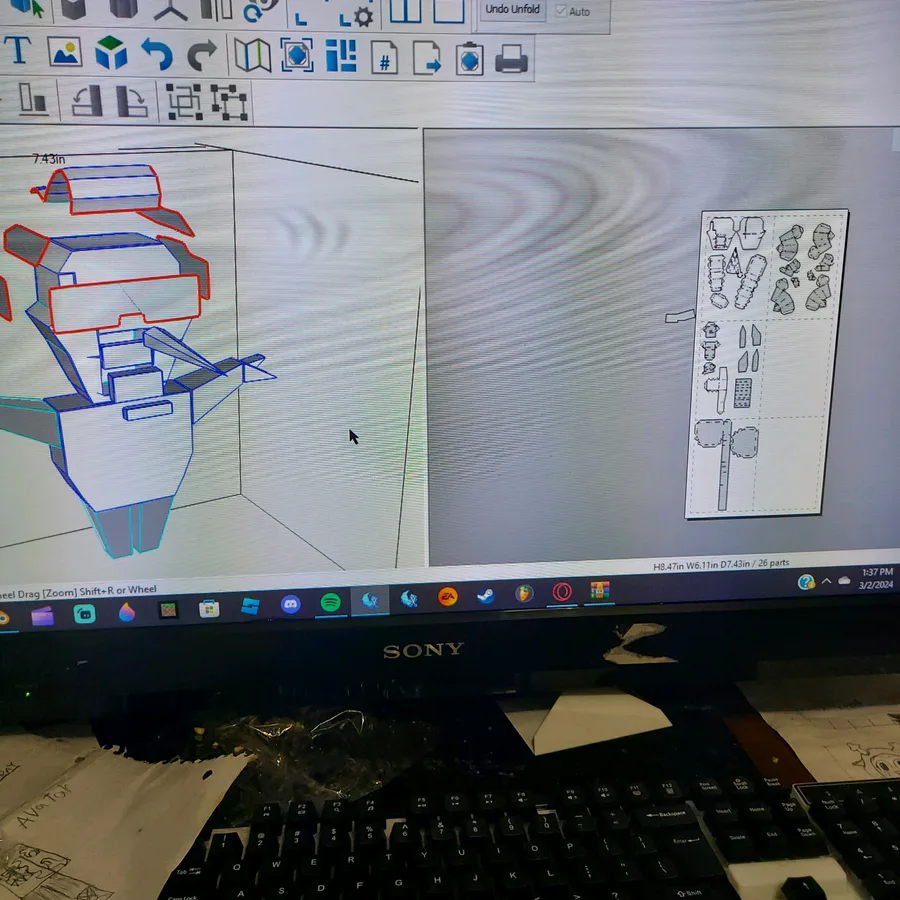This screenshot has width=900, height=900.
Task: Click the join parts squares icon
Action: tap(184, 102)
